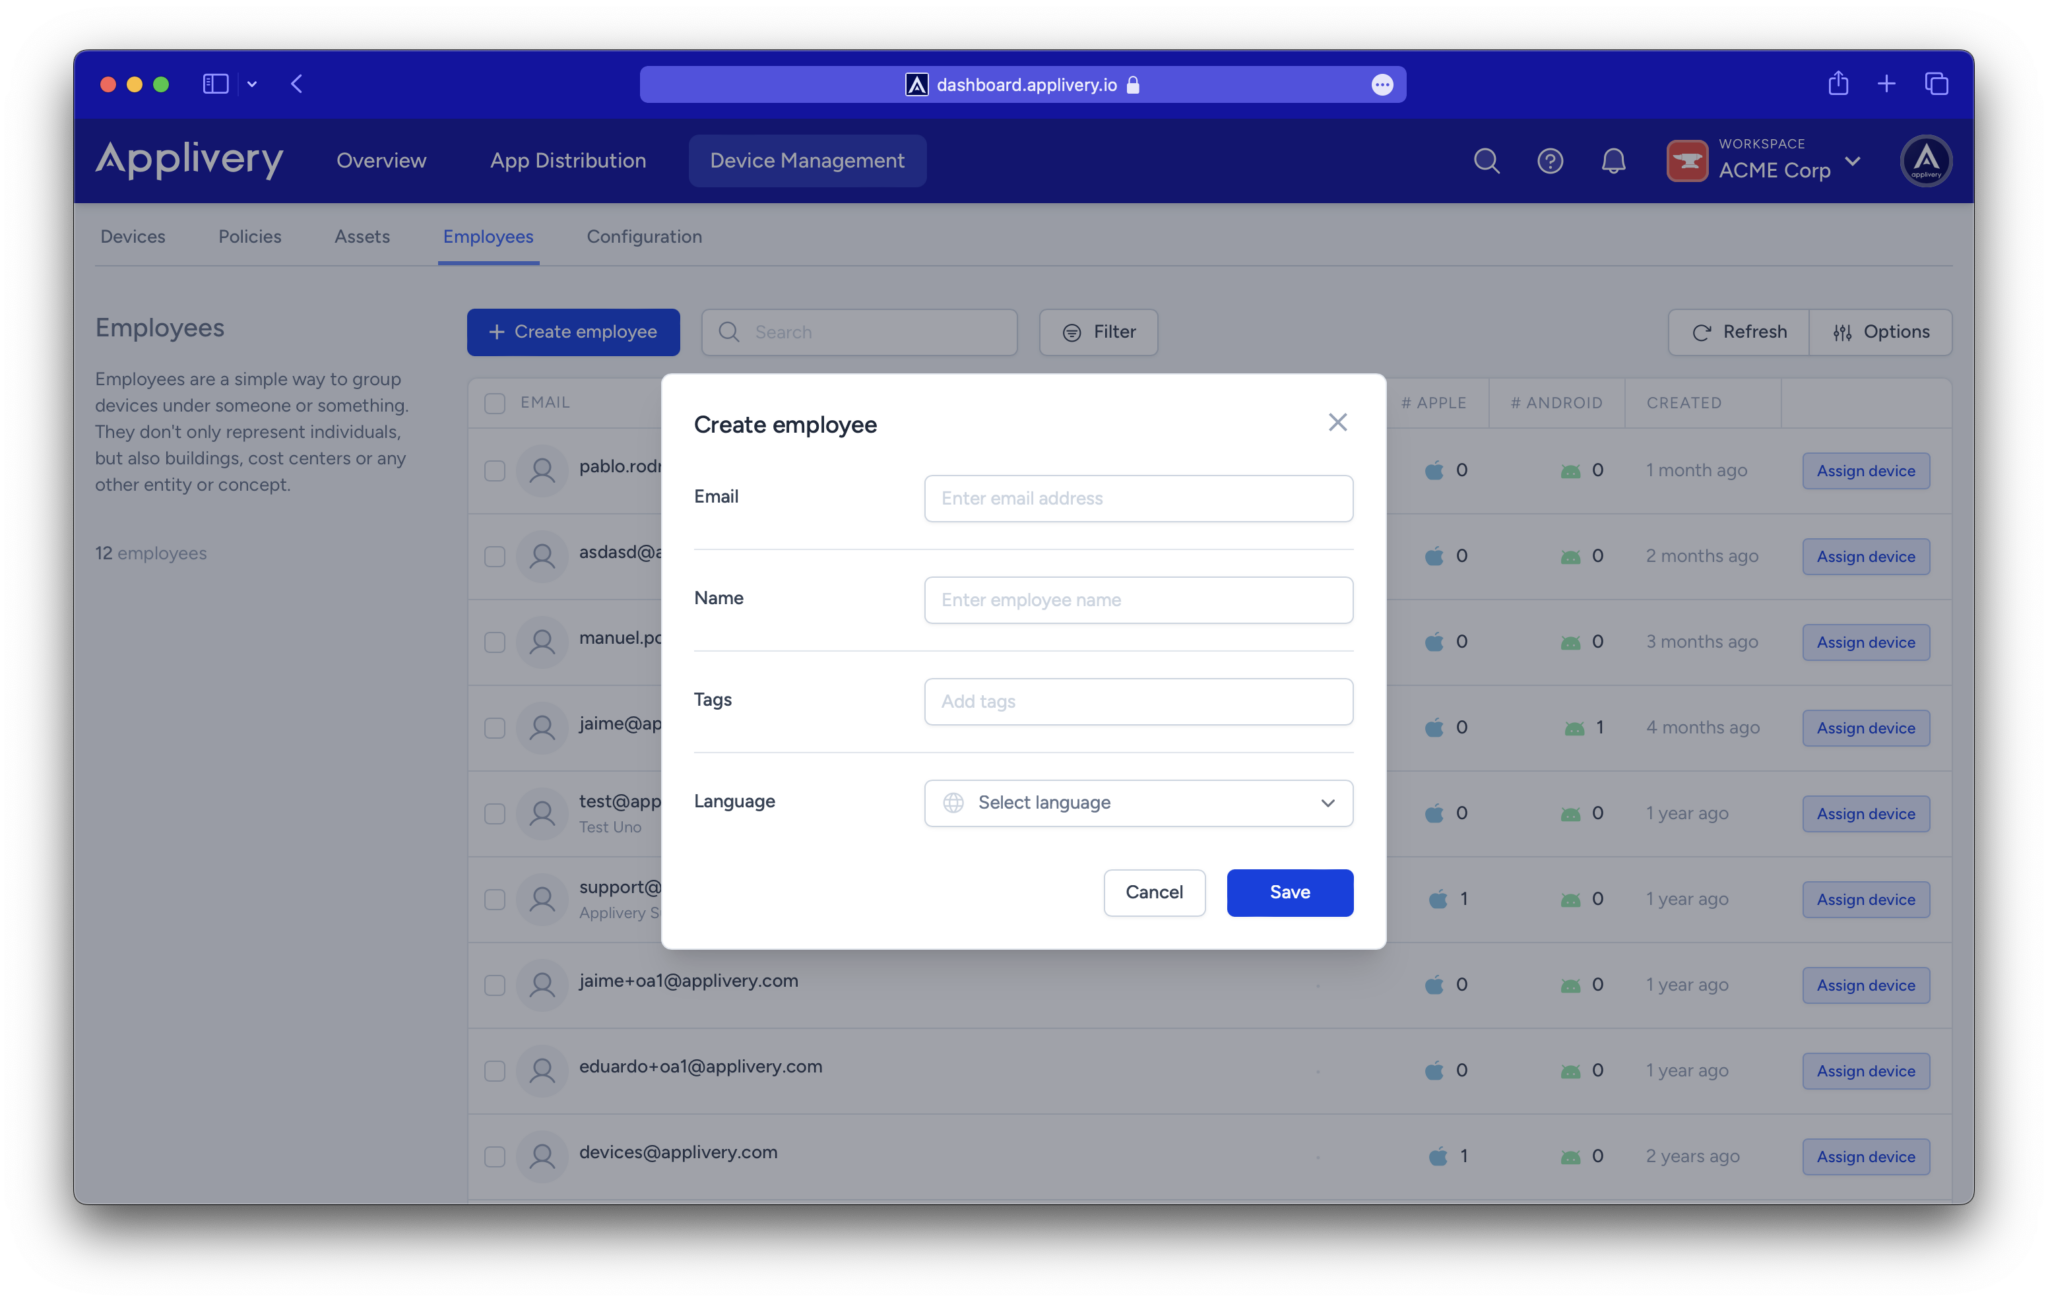Close the Create employee dialog
The image size is (2048, 1302).
point(1337,423)
